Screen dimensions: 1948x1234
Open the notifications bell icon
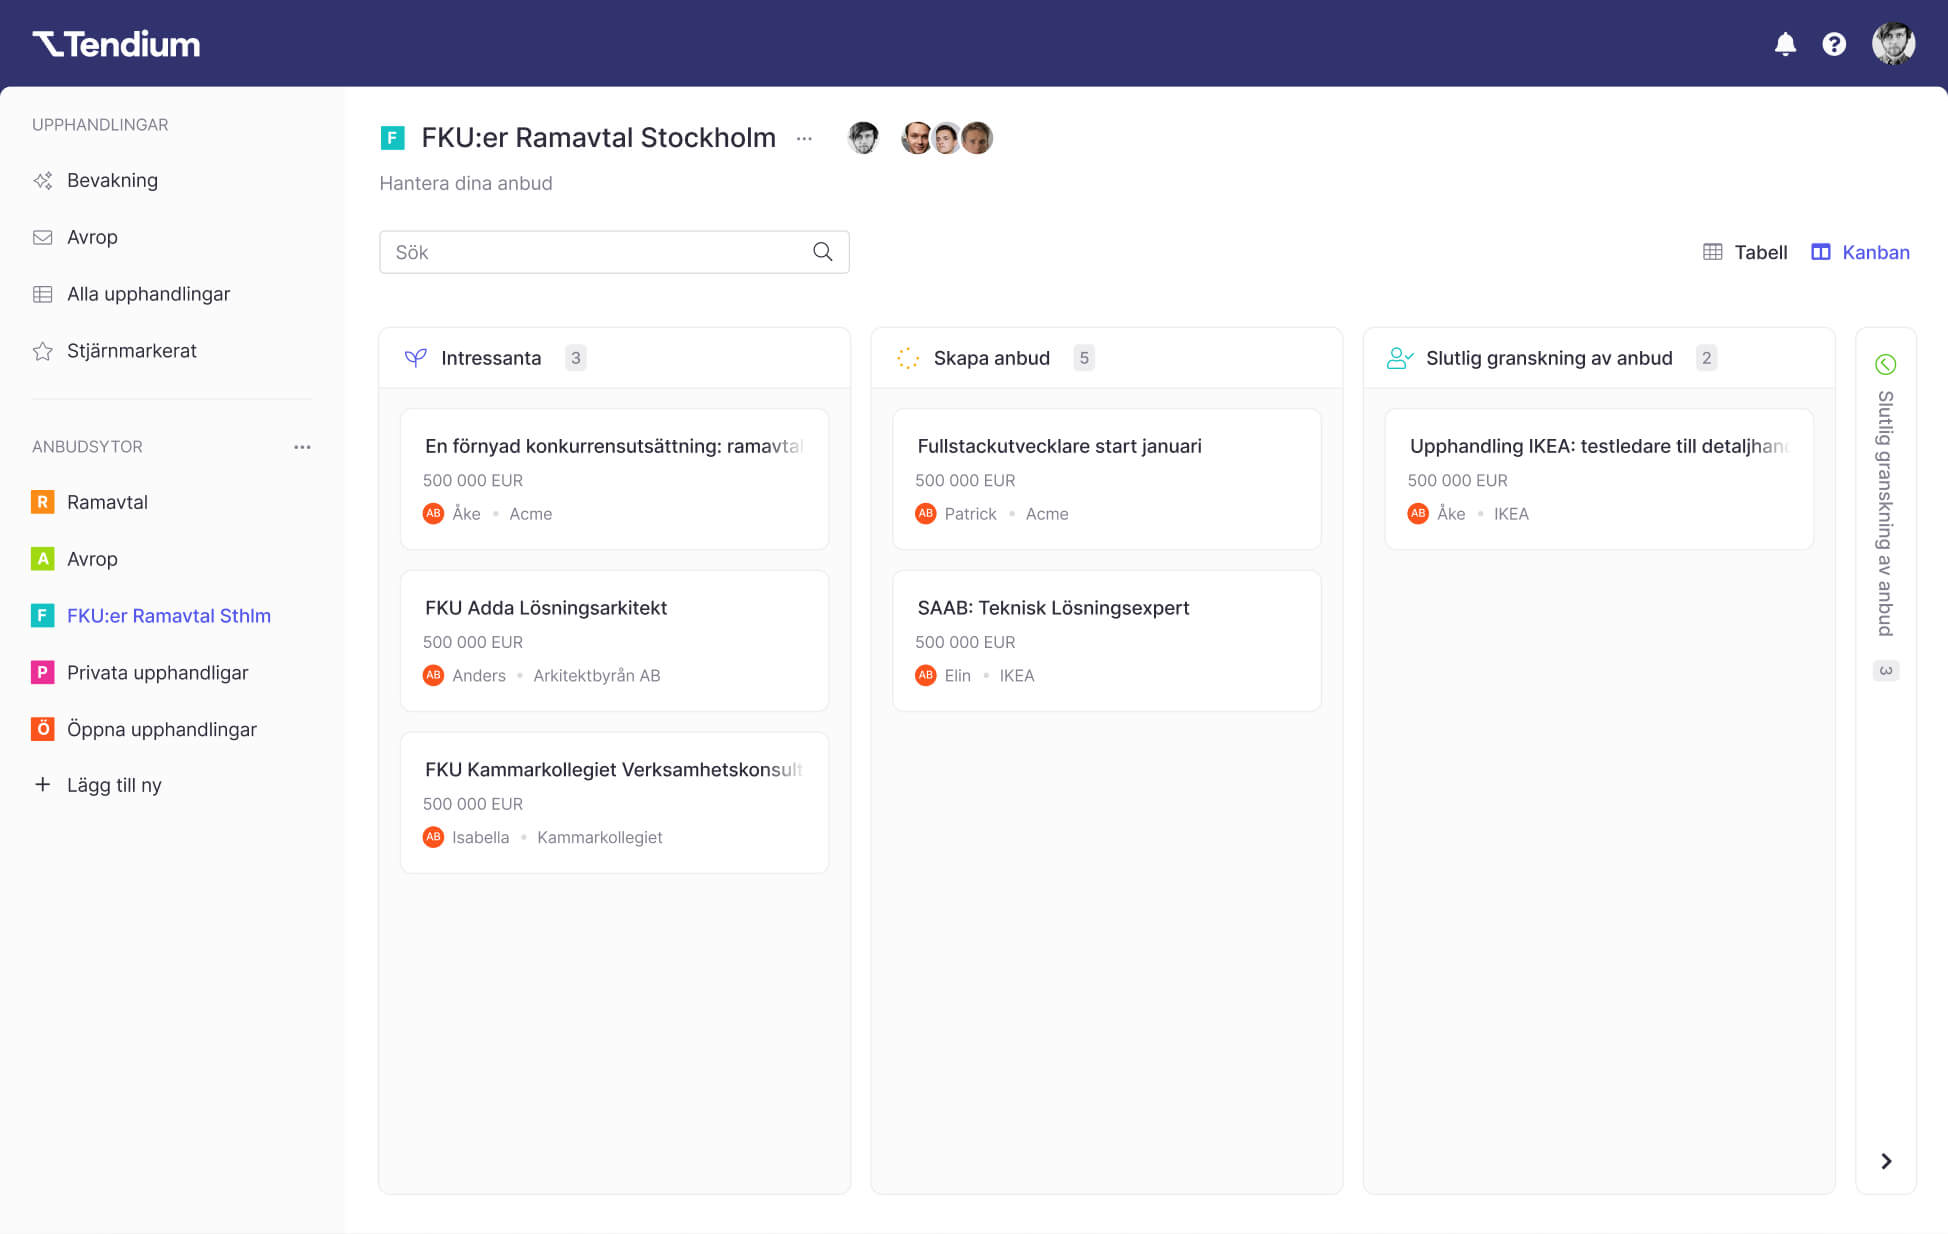(1785, 44)
